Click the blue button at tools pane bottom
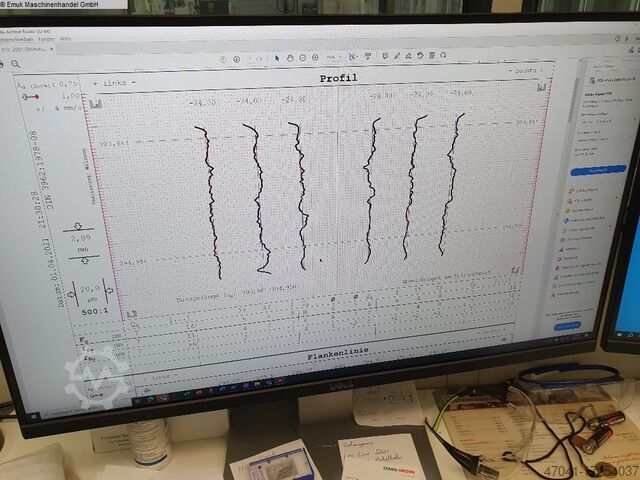Image resolution: width=640 pixels, height=480 pixels. [567, 325]
